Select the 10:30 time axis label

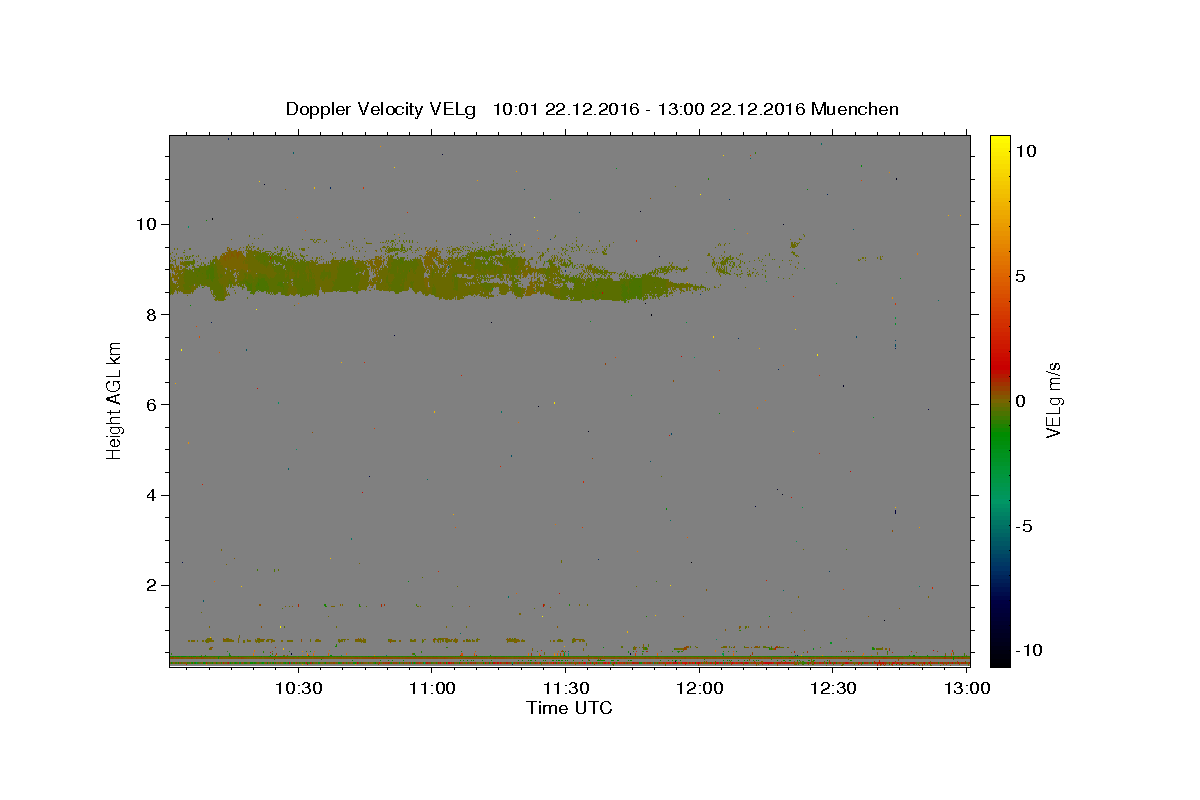tap(298, 689)
